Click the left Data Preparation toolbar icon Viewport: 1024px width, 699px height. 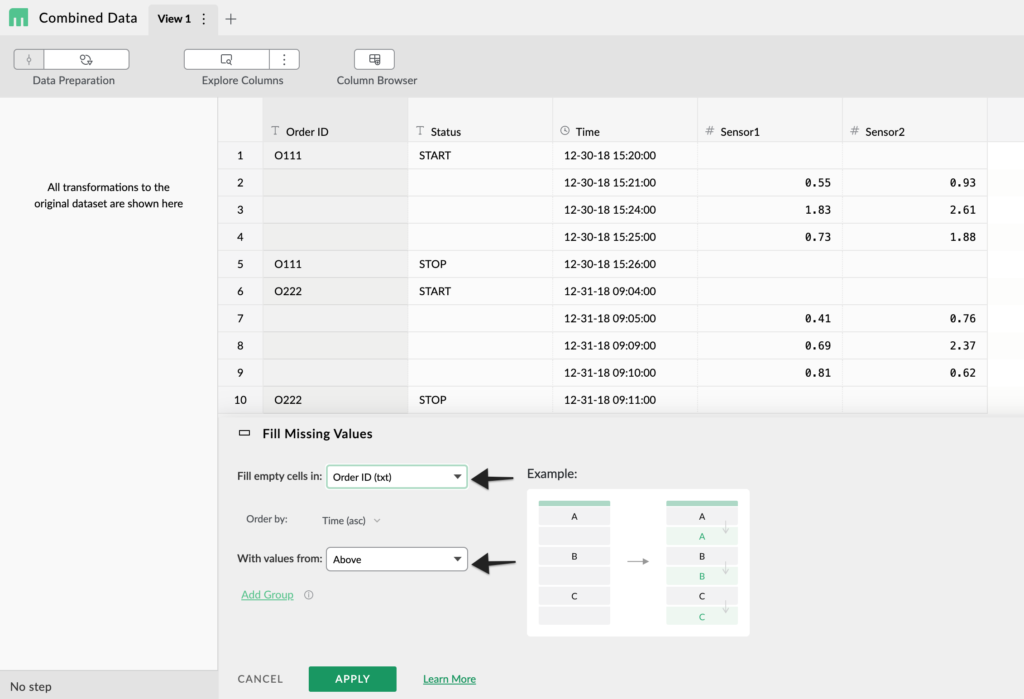(x=29, y=59)
